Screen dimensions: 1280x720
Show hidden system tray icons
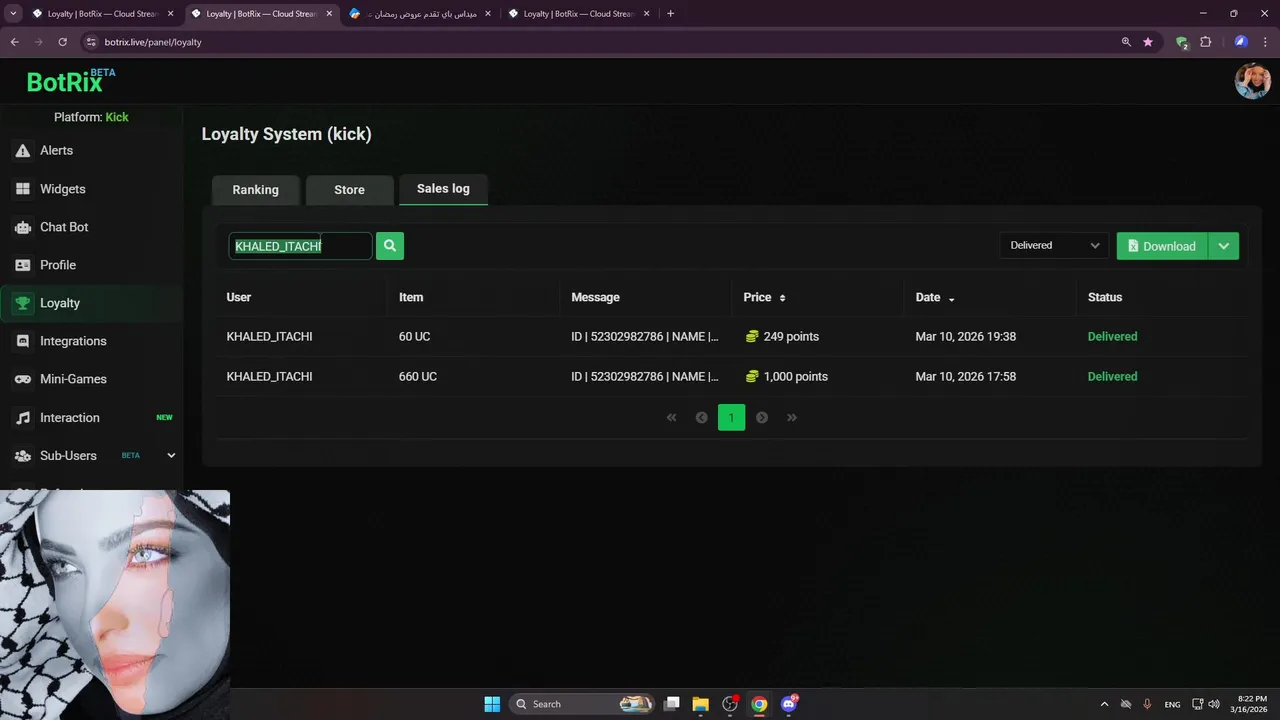(1104, 704)
